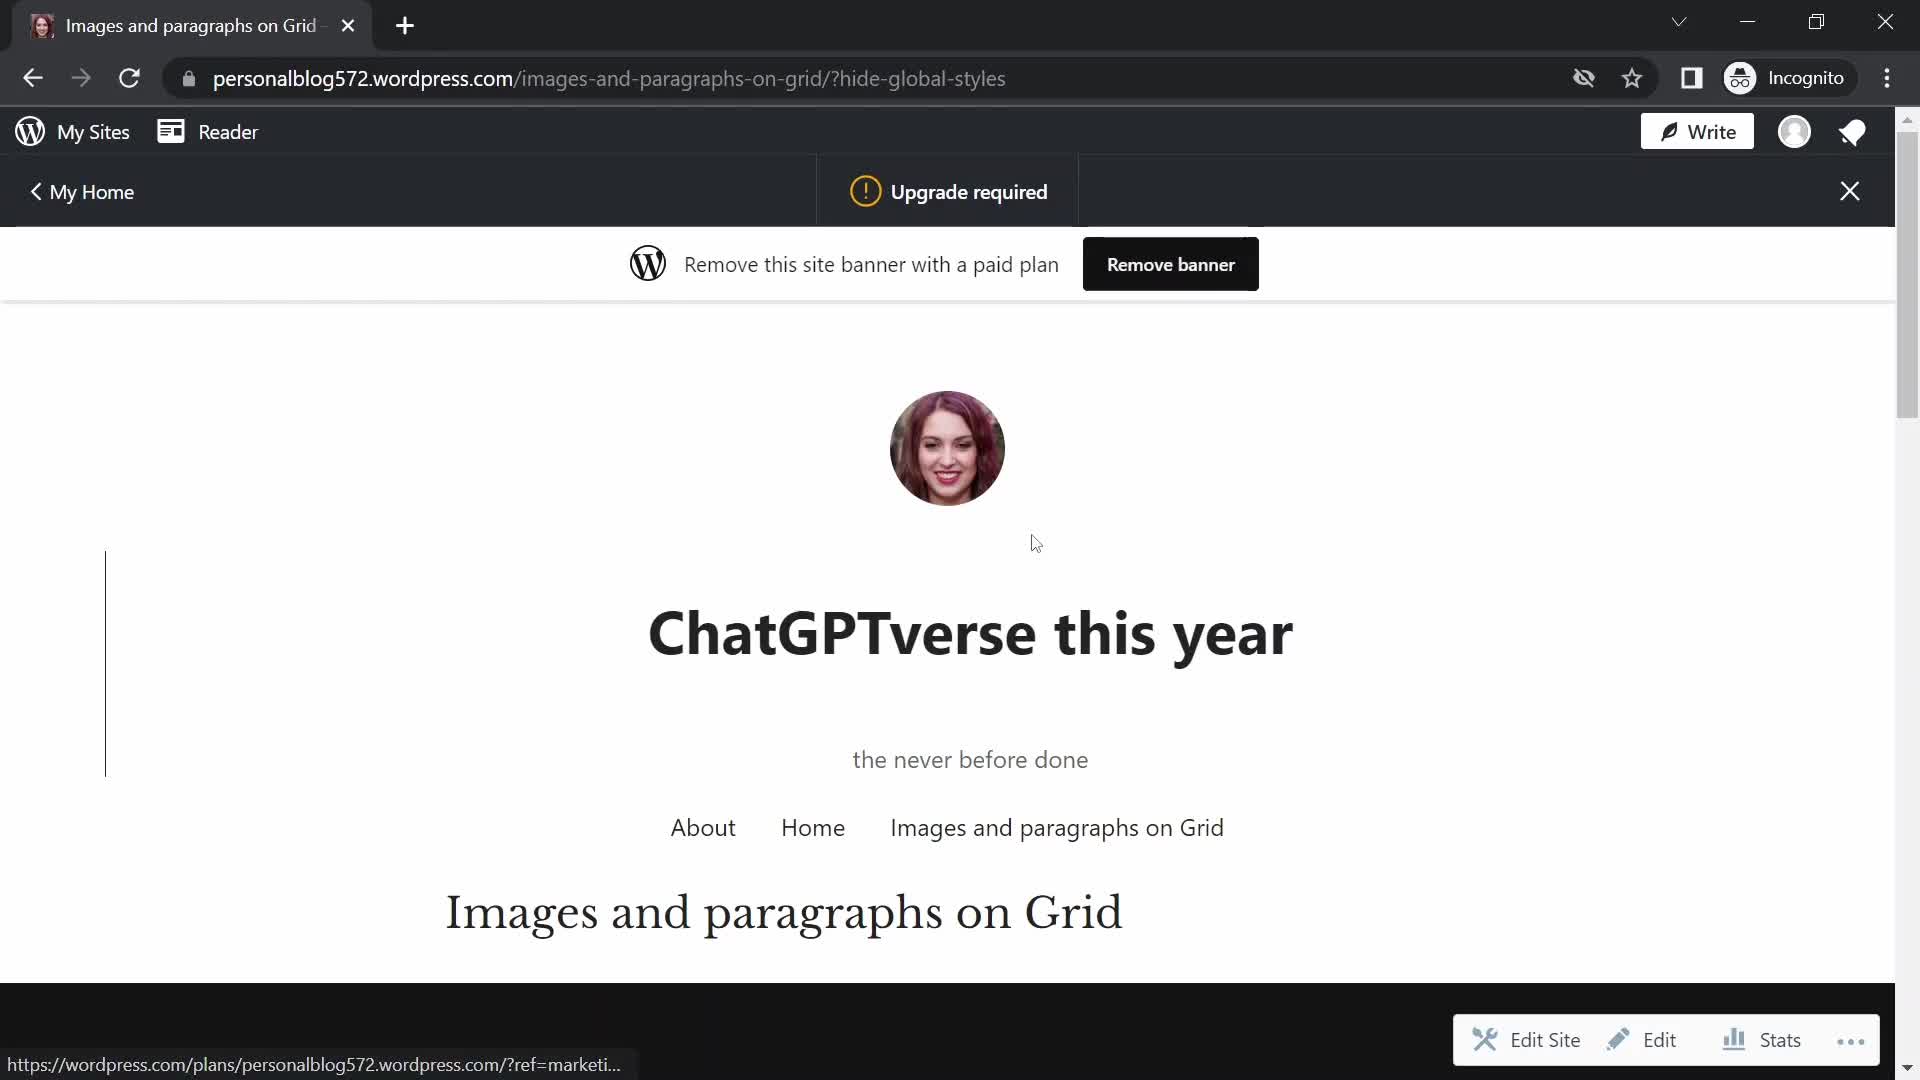Image resolution: width=1920 pixels, height=1080 pixels.
Task: Click the My Home back arrow
Action: [34, 191]
